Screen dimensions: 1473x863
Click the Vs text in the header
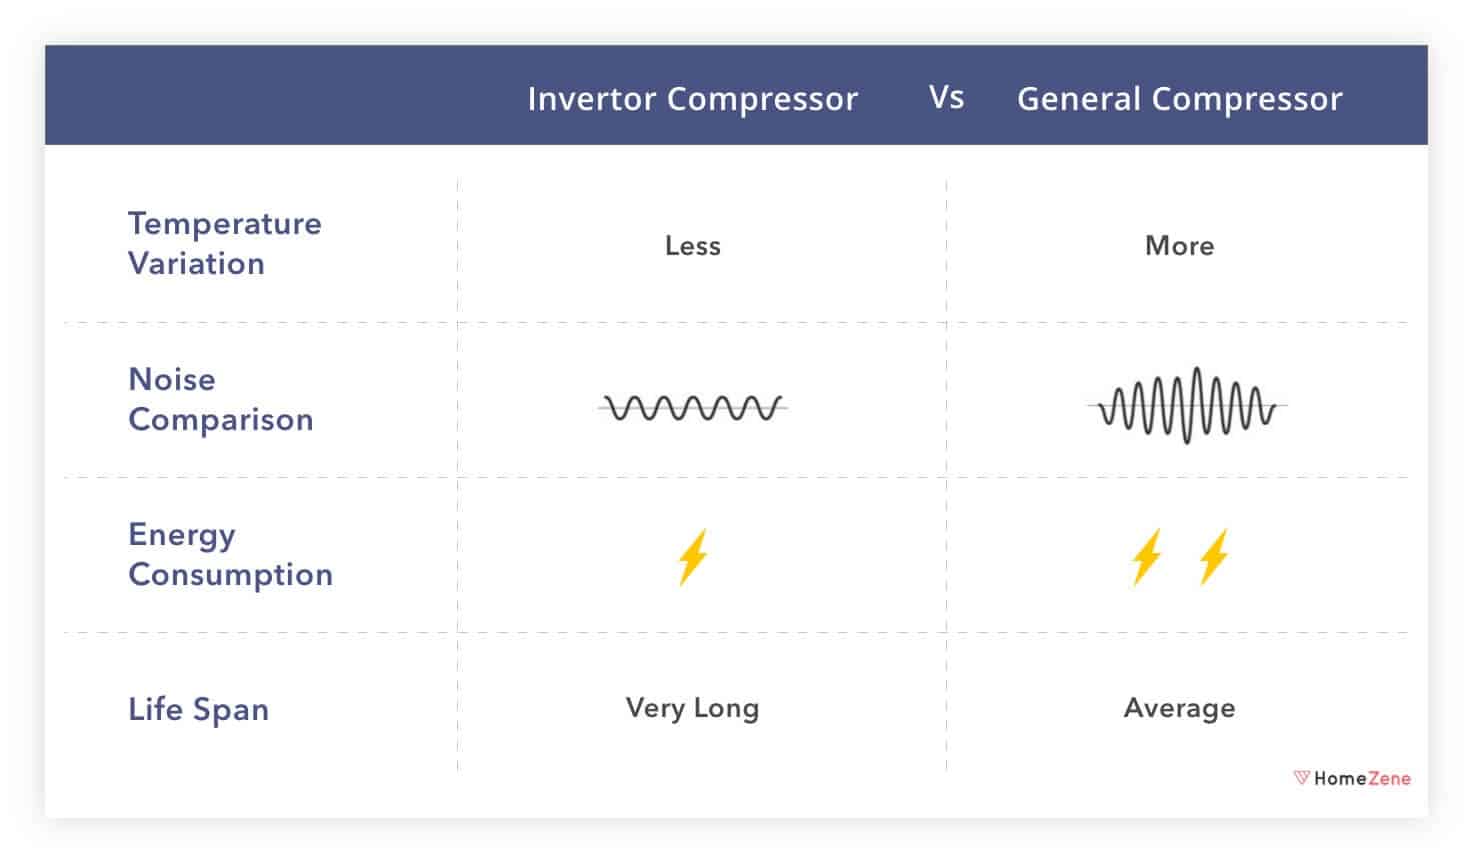coord(946,97)
